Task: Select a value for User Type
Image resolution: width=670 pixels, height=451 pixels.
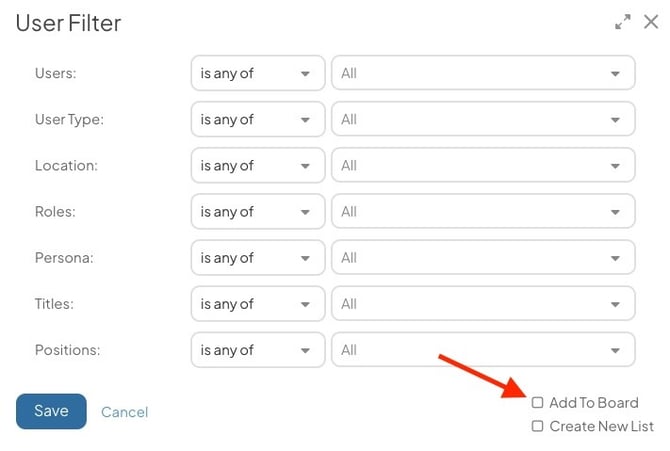Action: [x=483, y=119]
